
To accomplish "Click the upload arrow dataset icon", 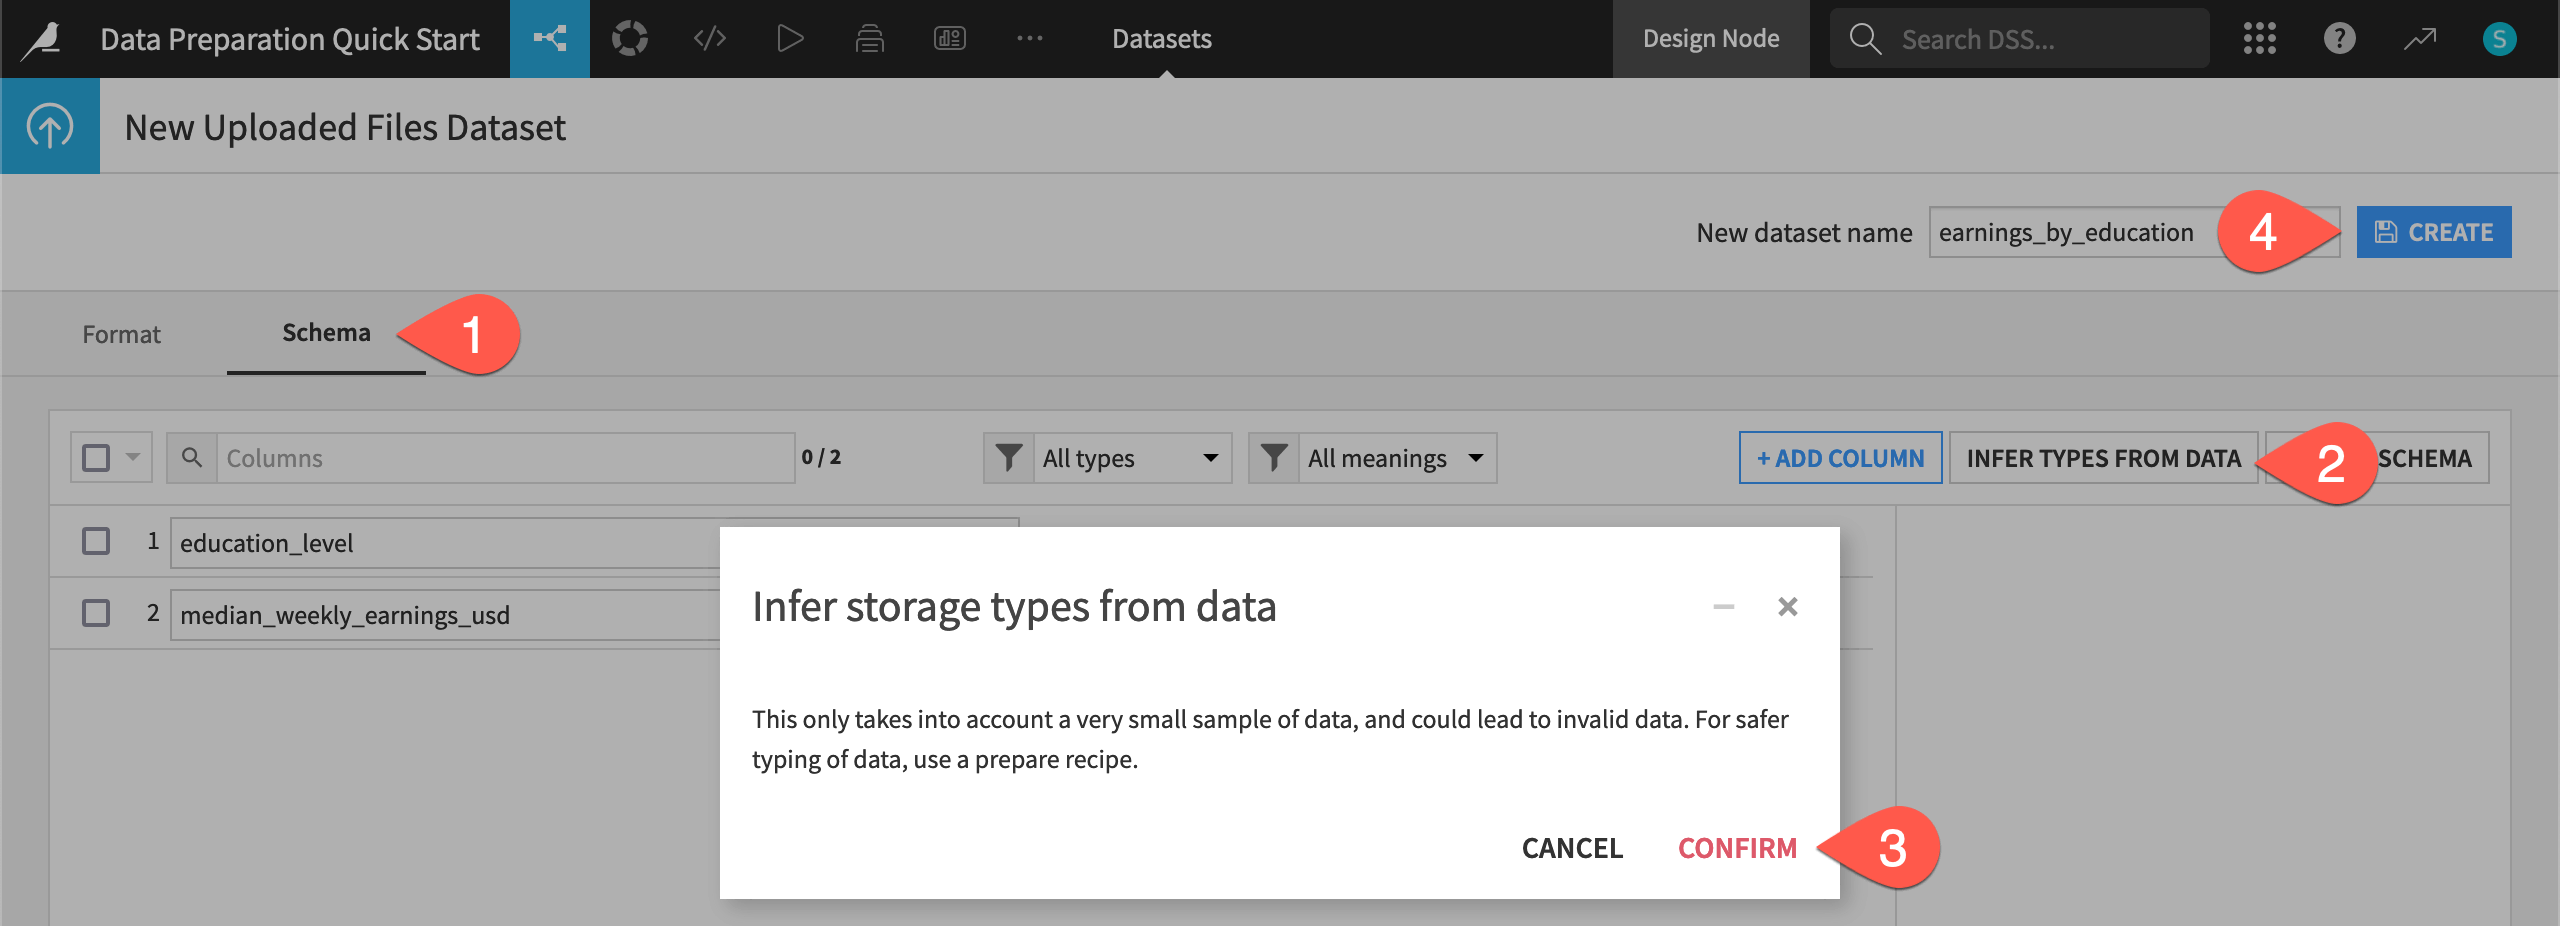I will (50, 126).
